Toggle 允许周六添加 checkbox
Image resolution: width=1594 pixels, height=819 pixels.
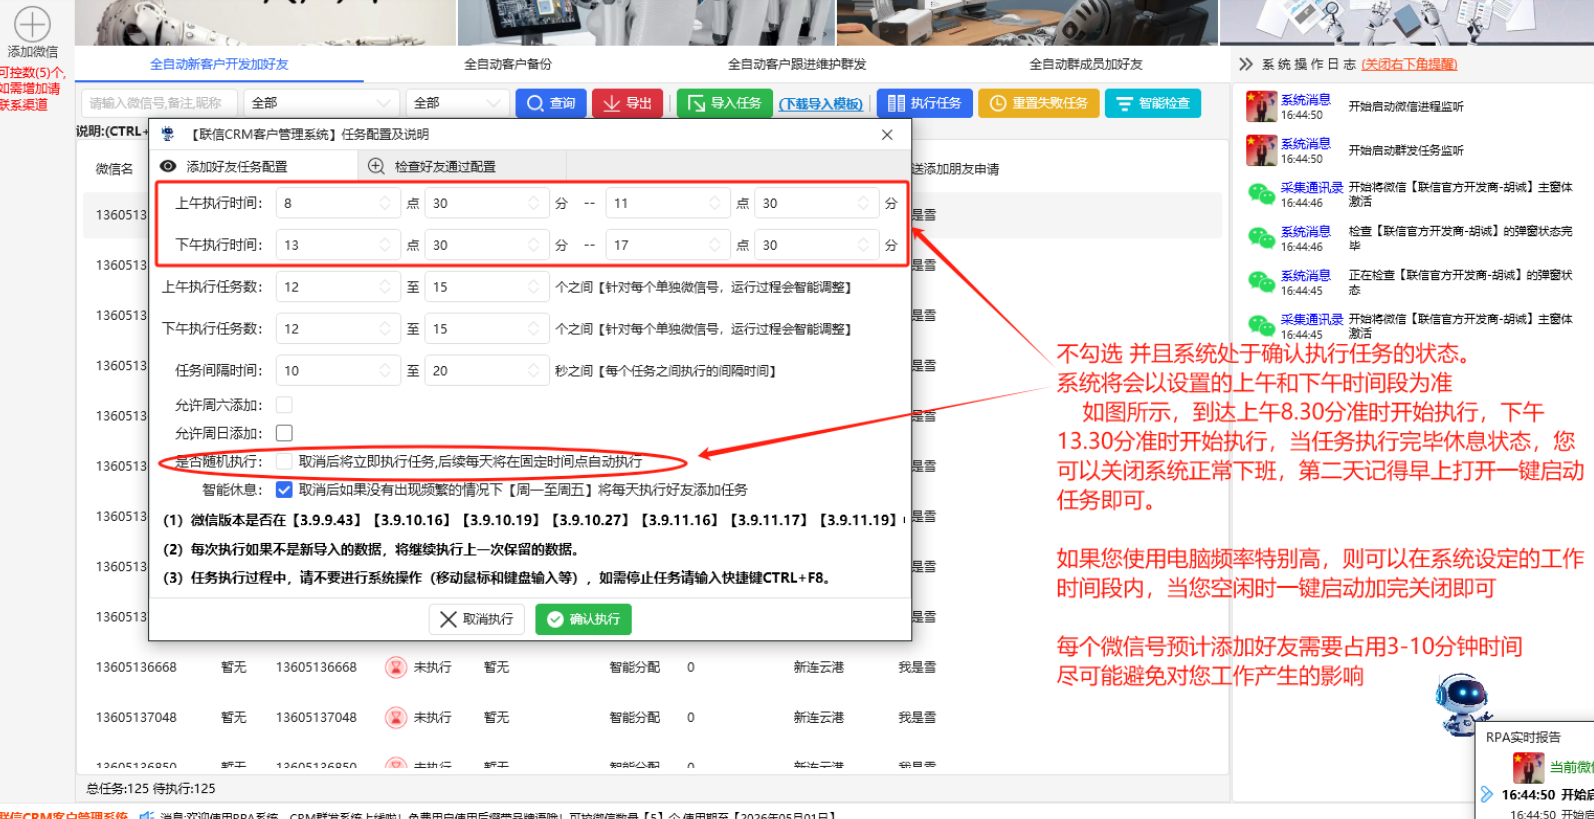(284, 405)
